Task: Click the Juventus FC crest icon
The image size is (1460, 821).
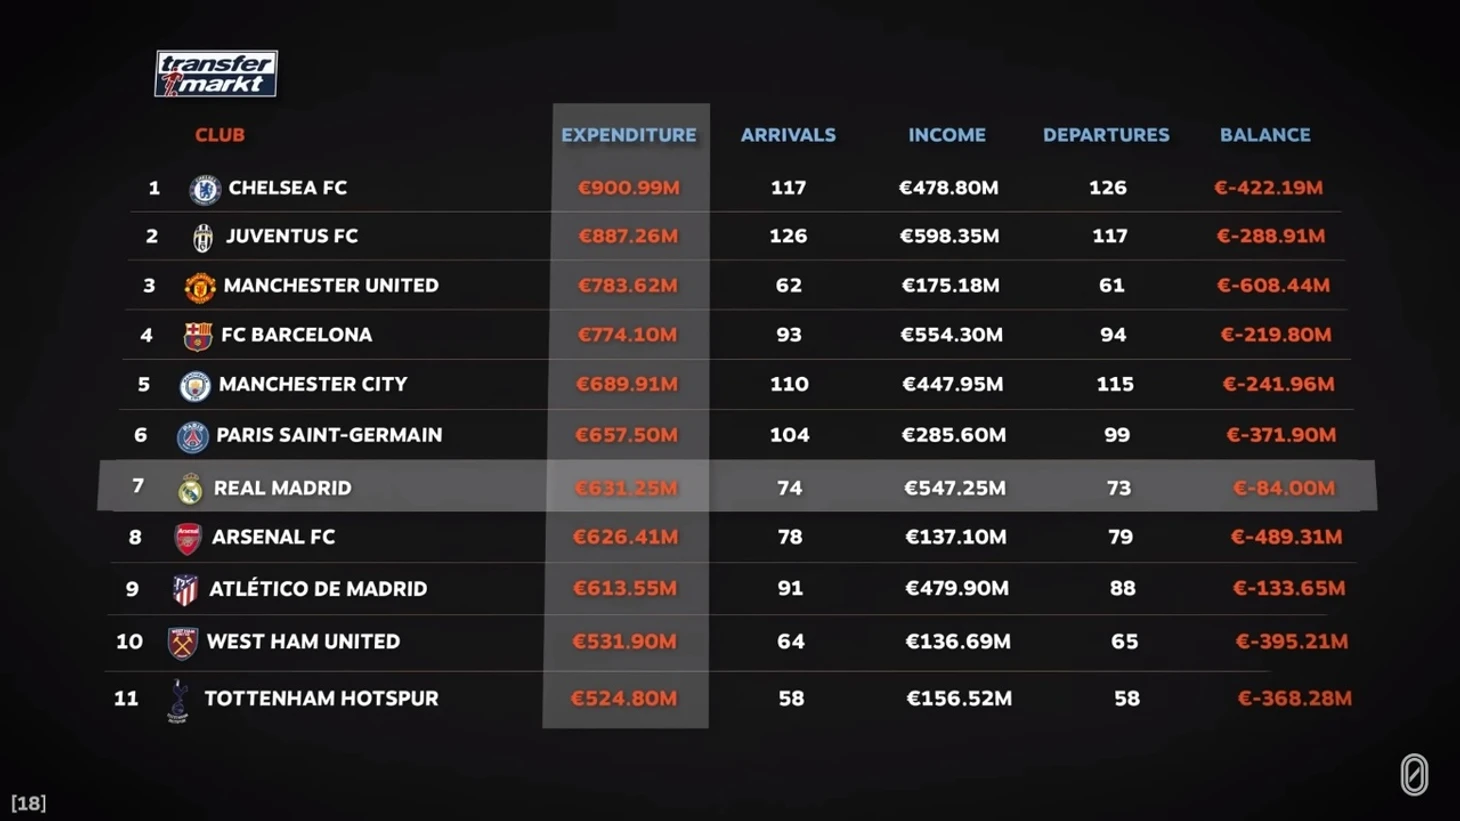Action: point(203,238)
